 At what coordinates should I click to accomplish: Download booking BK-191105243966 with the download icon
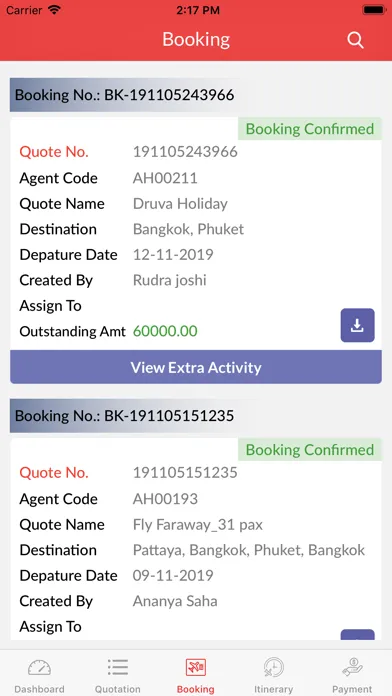[357, 325]
